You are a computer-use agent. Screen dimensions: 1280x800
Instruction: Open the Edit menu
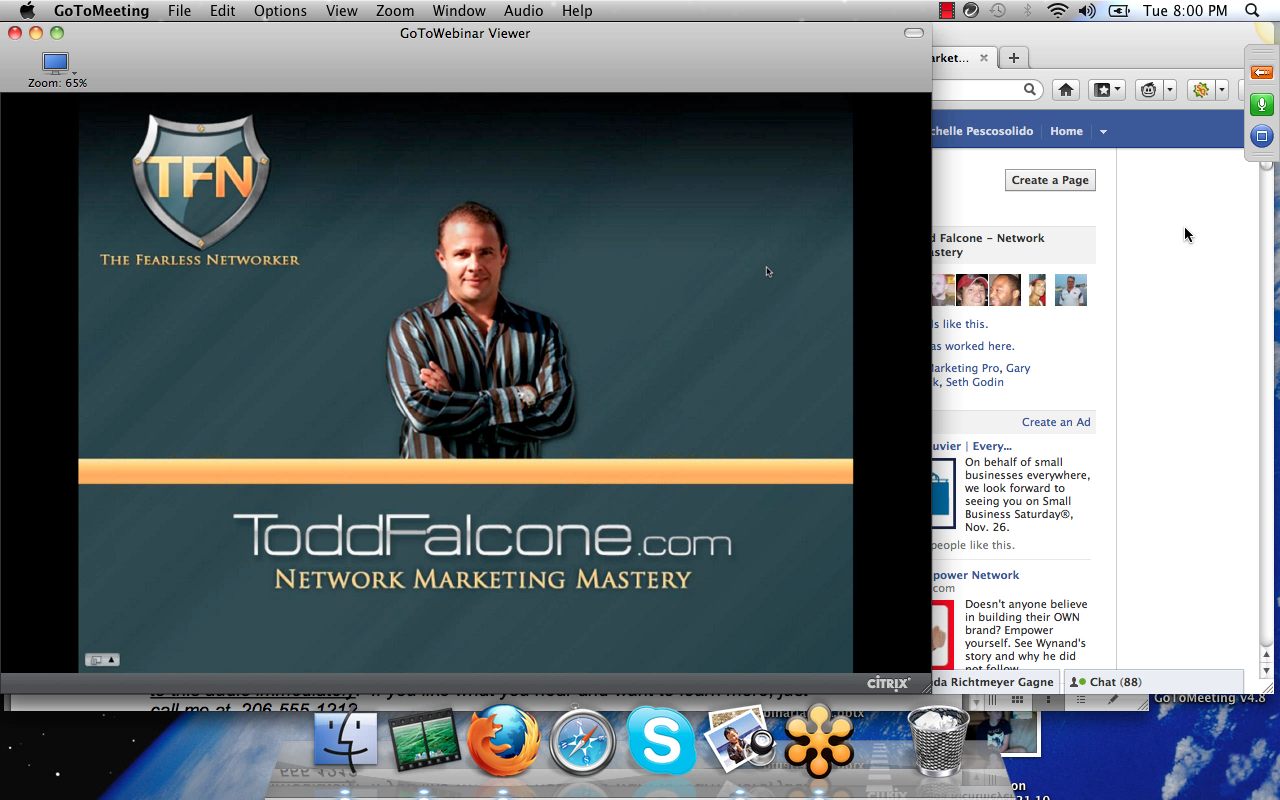(222, 11)
